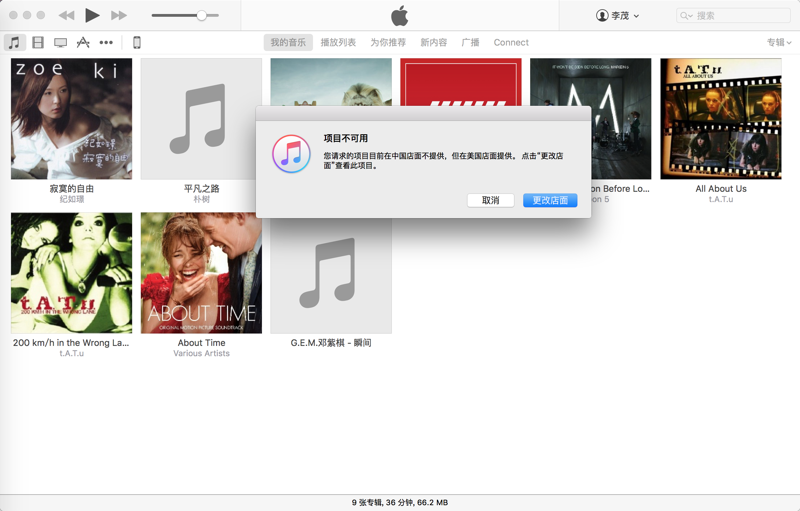Open the TV Shows library icon
The image size is (800, 511).
pyautogui.click(x=60, y=42)
